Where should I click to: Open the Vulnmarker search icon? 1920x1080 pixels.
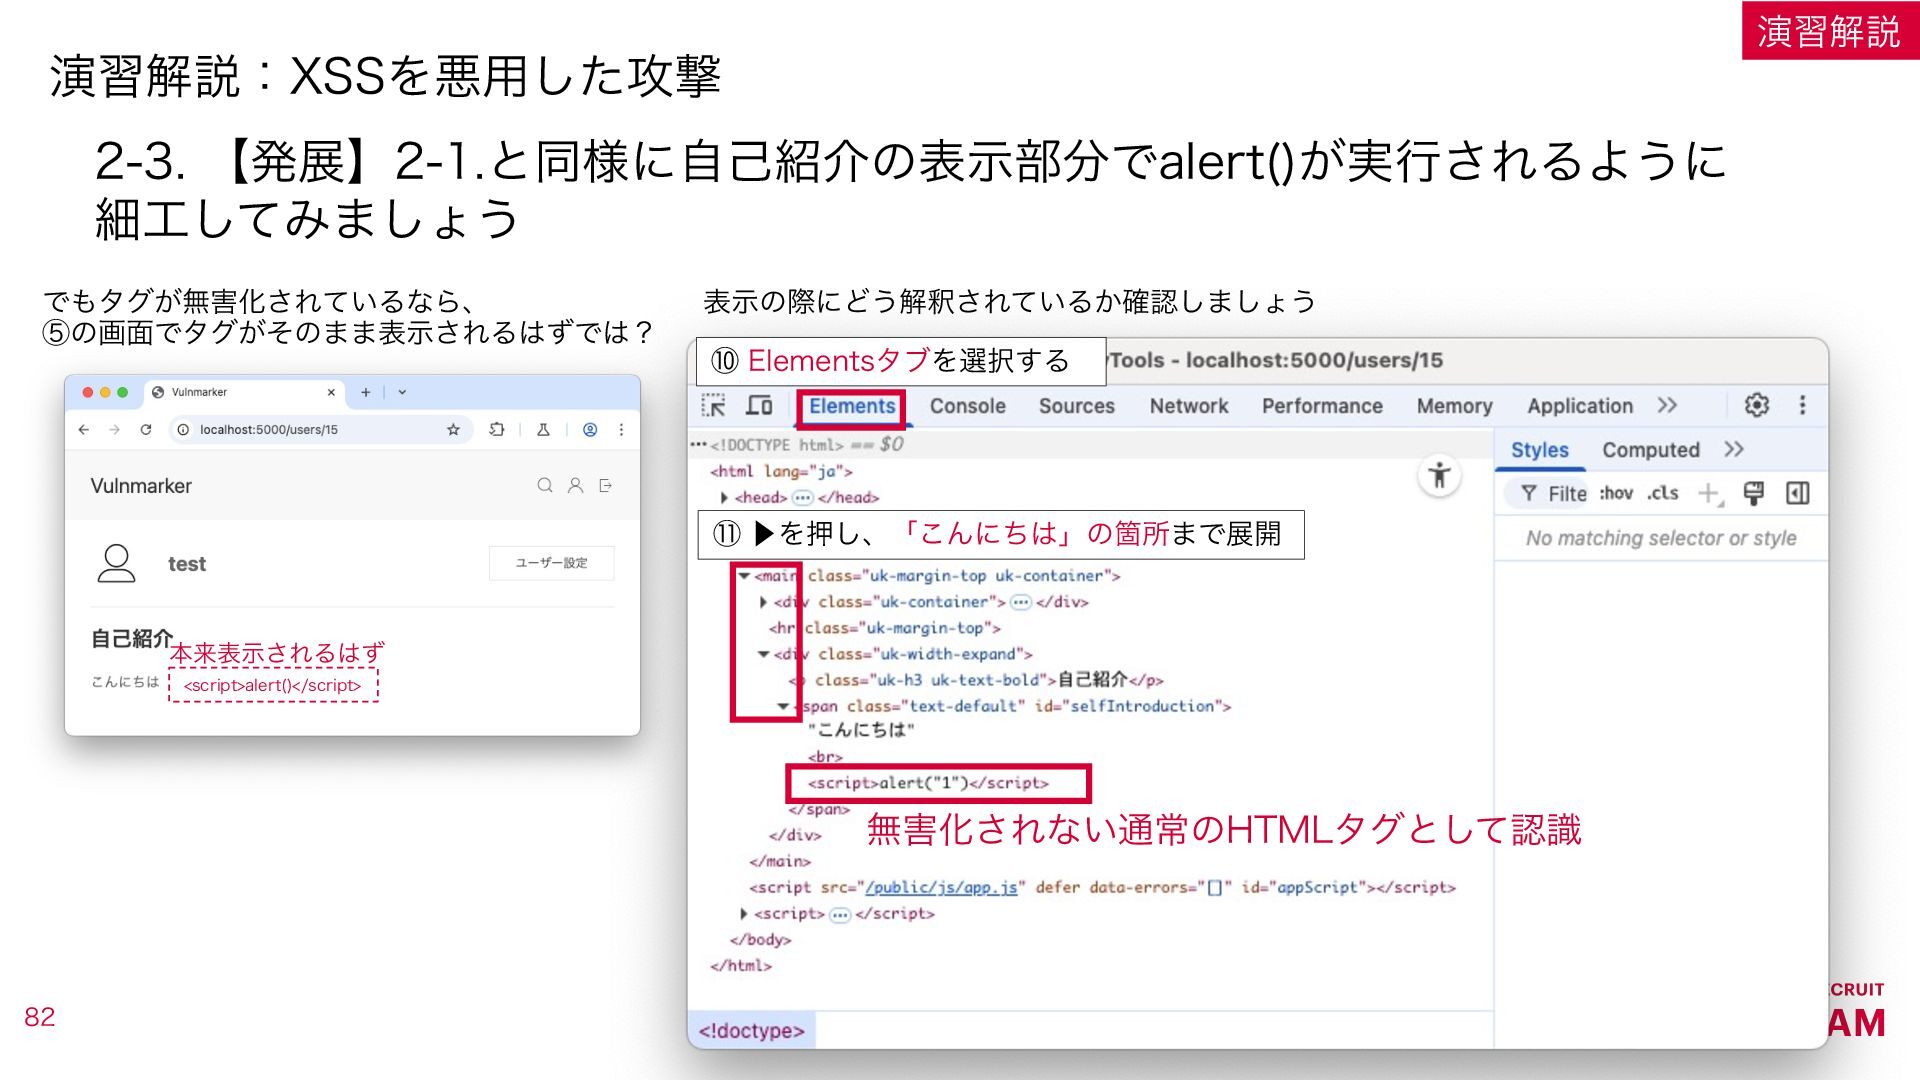pyautogui.click(x=545, y=486)
